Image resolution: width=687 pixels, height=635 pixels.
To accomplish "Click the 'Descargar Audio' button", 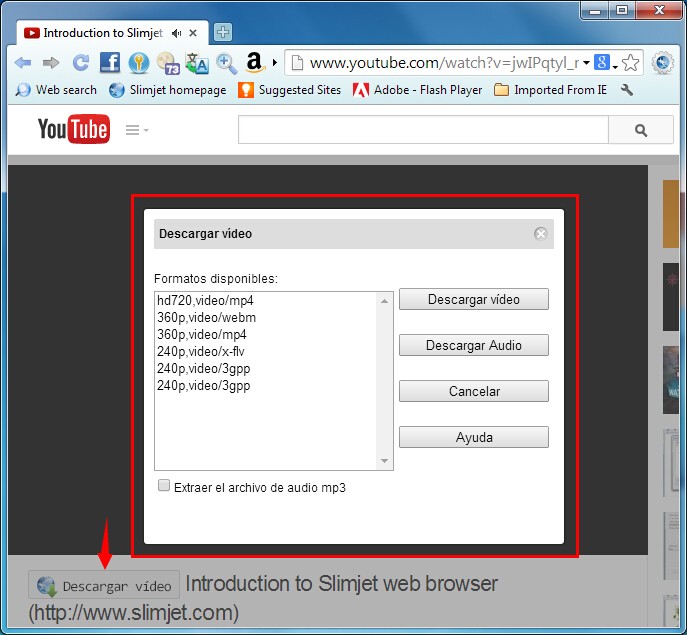I will coord(473,345).
